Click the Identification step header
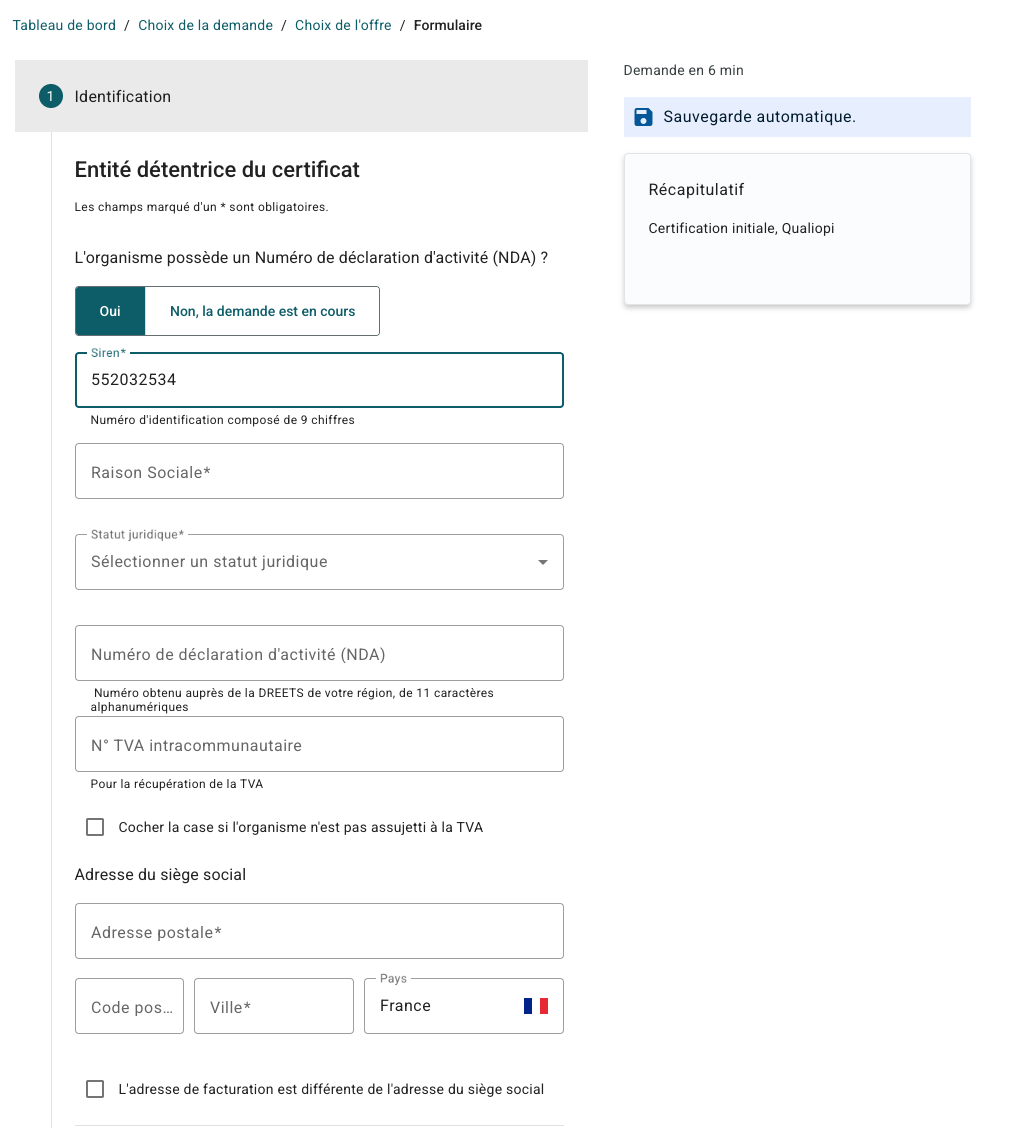Image resolution: width=1023 pixels, height=1128 pixels. click(301, 96)
